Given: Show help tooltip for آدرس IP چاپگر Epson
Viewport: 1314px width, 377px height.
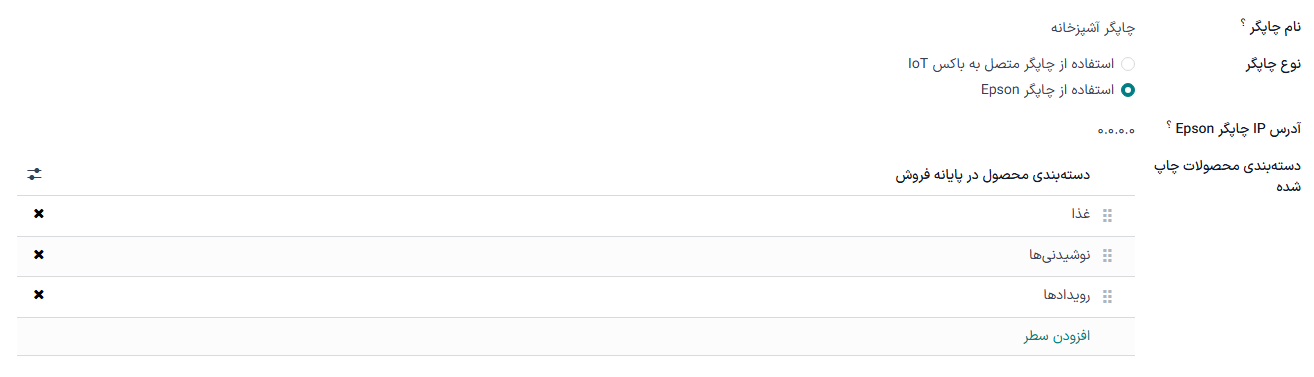Looking at the screenshot, I should coord(1170,124).
